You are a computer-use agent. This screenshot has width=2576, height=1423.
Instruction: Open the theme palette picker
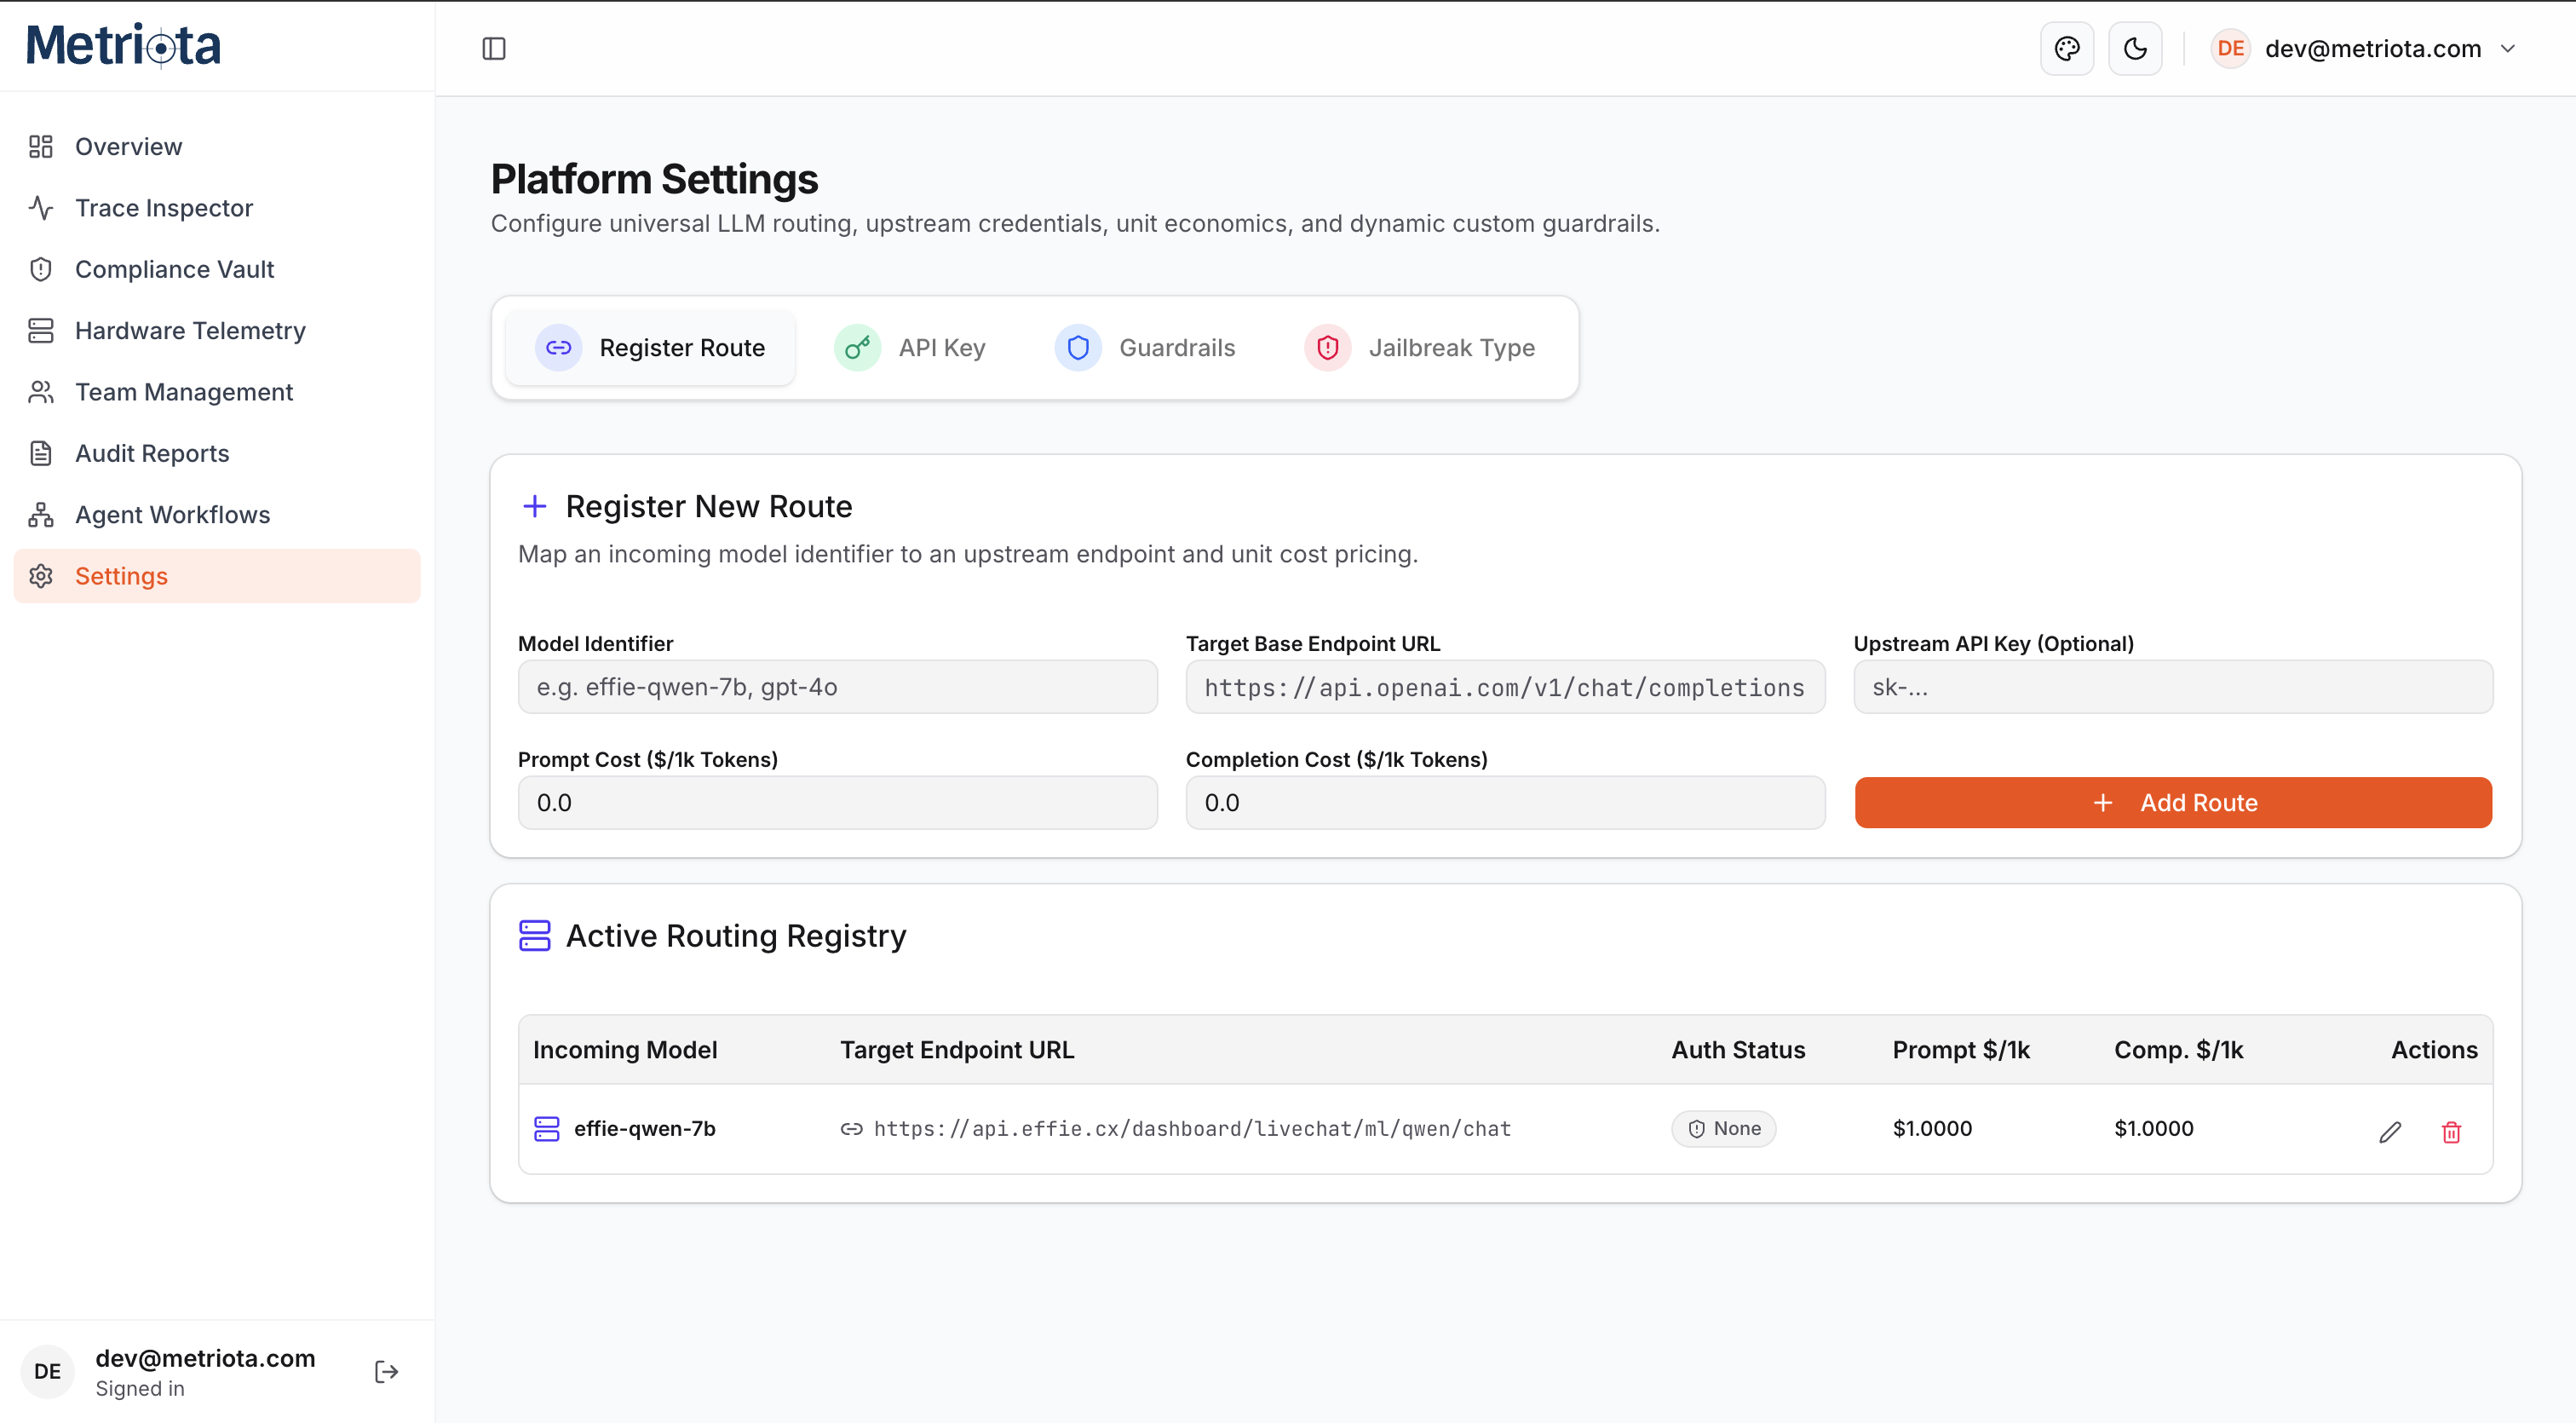coord(2067,48)
